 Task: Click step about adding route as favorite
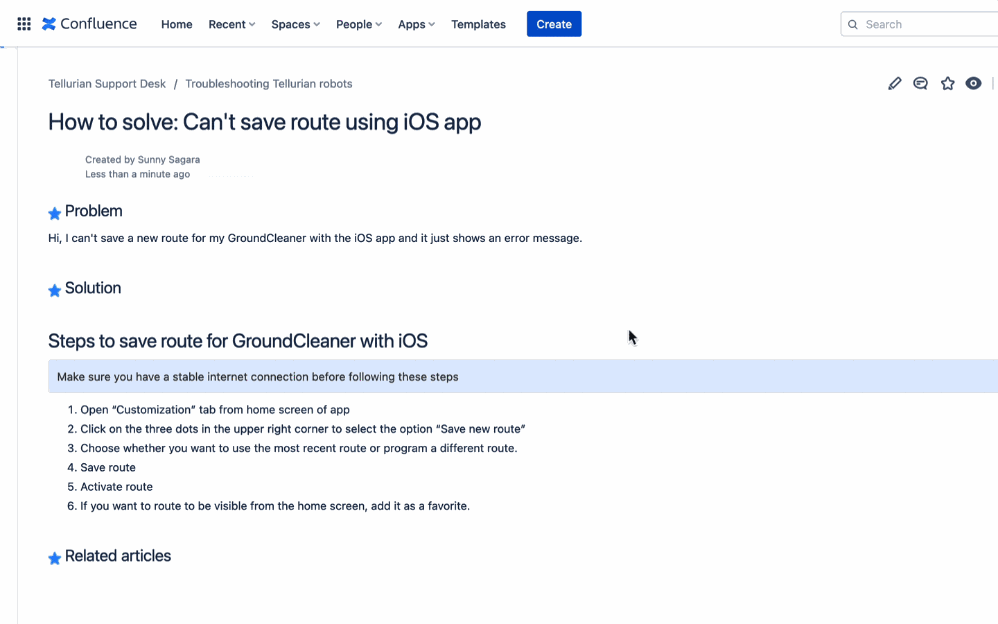coord(275,506)
